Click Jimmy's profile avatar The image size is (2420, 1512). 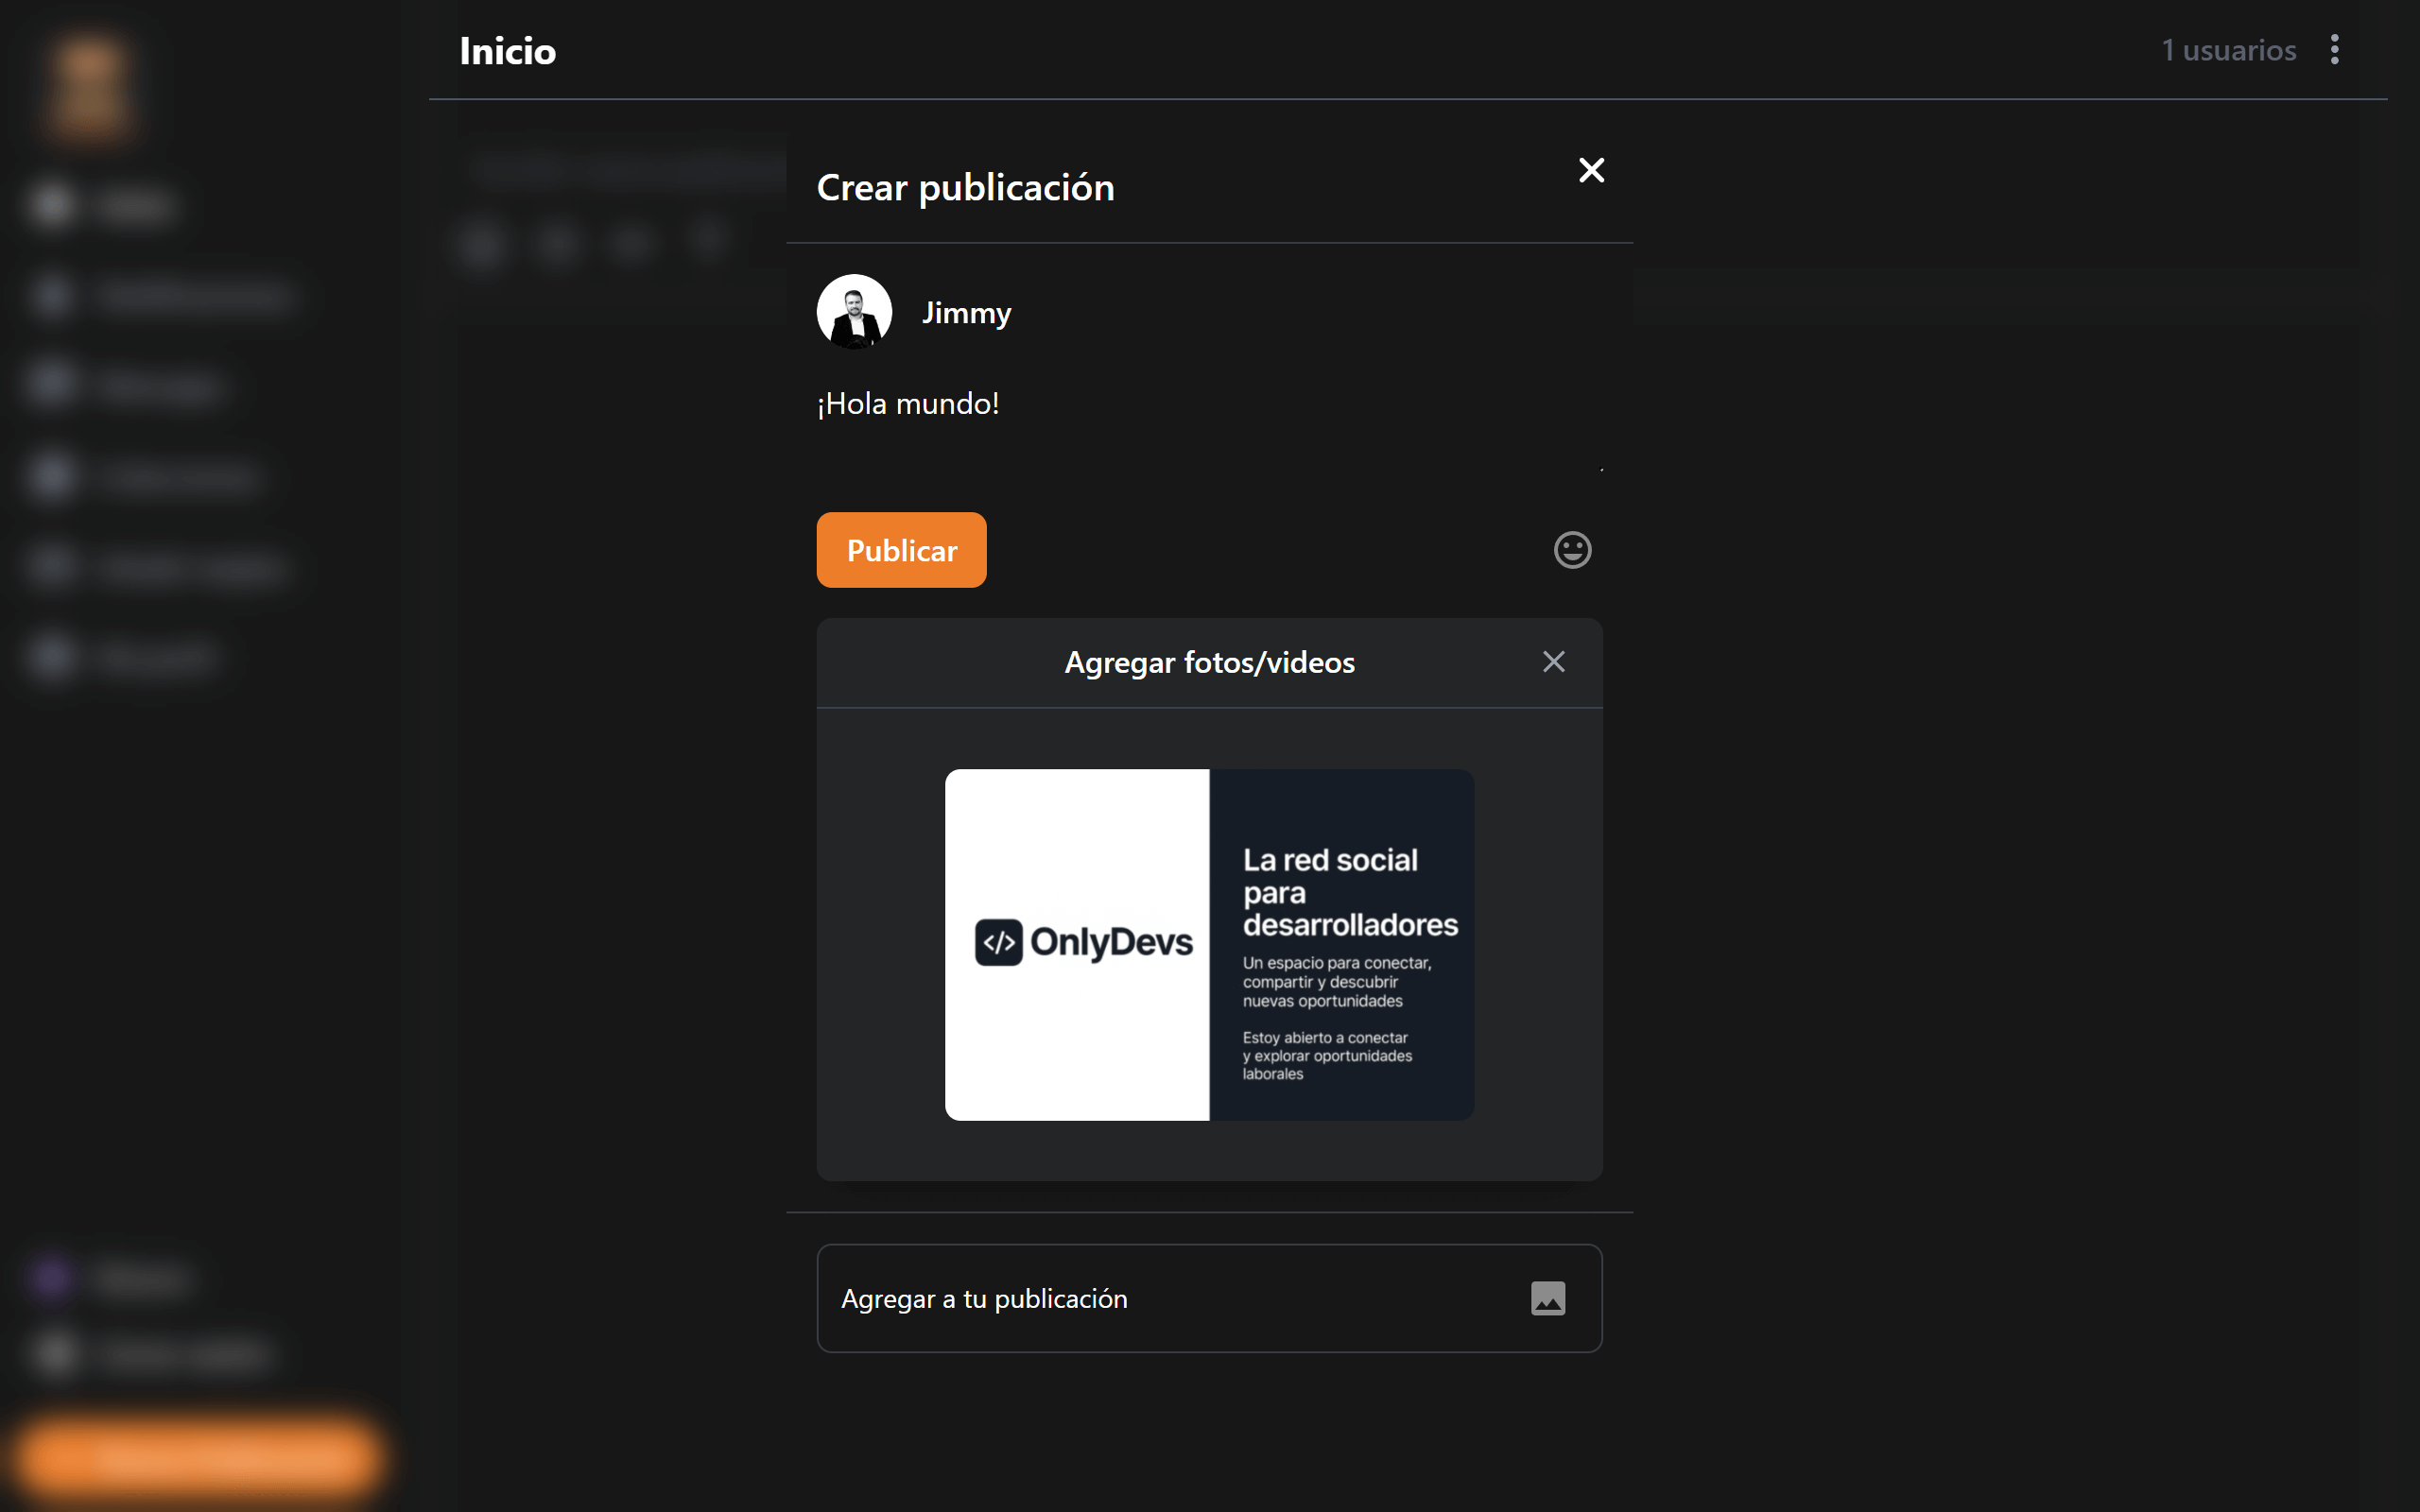[x=854, y=312]
